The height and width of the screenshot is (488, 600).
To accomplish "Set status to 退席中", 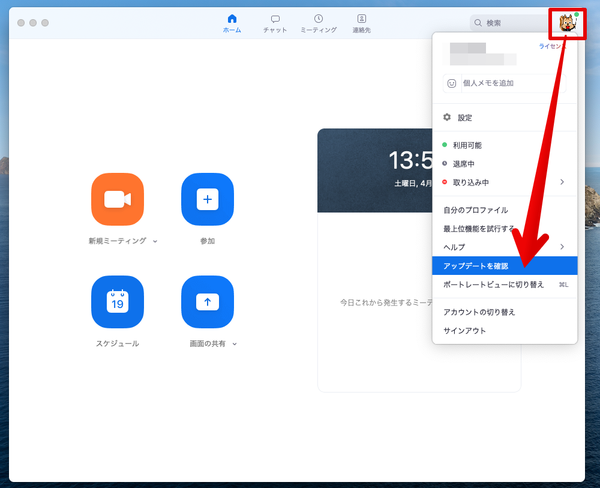I will (x=463, y=163).
